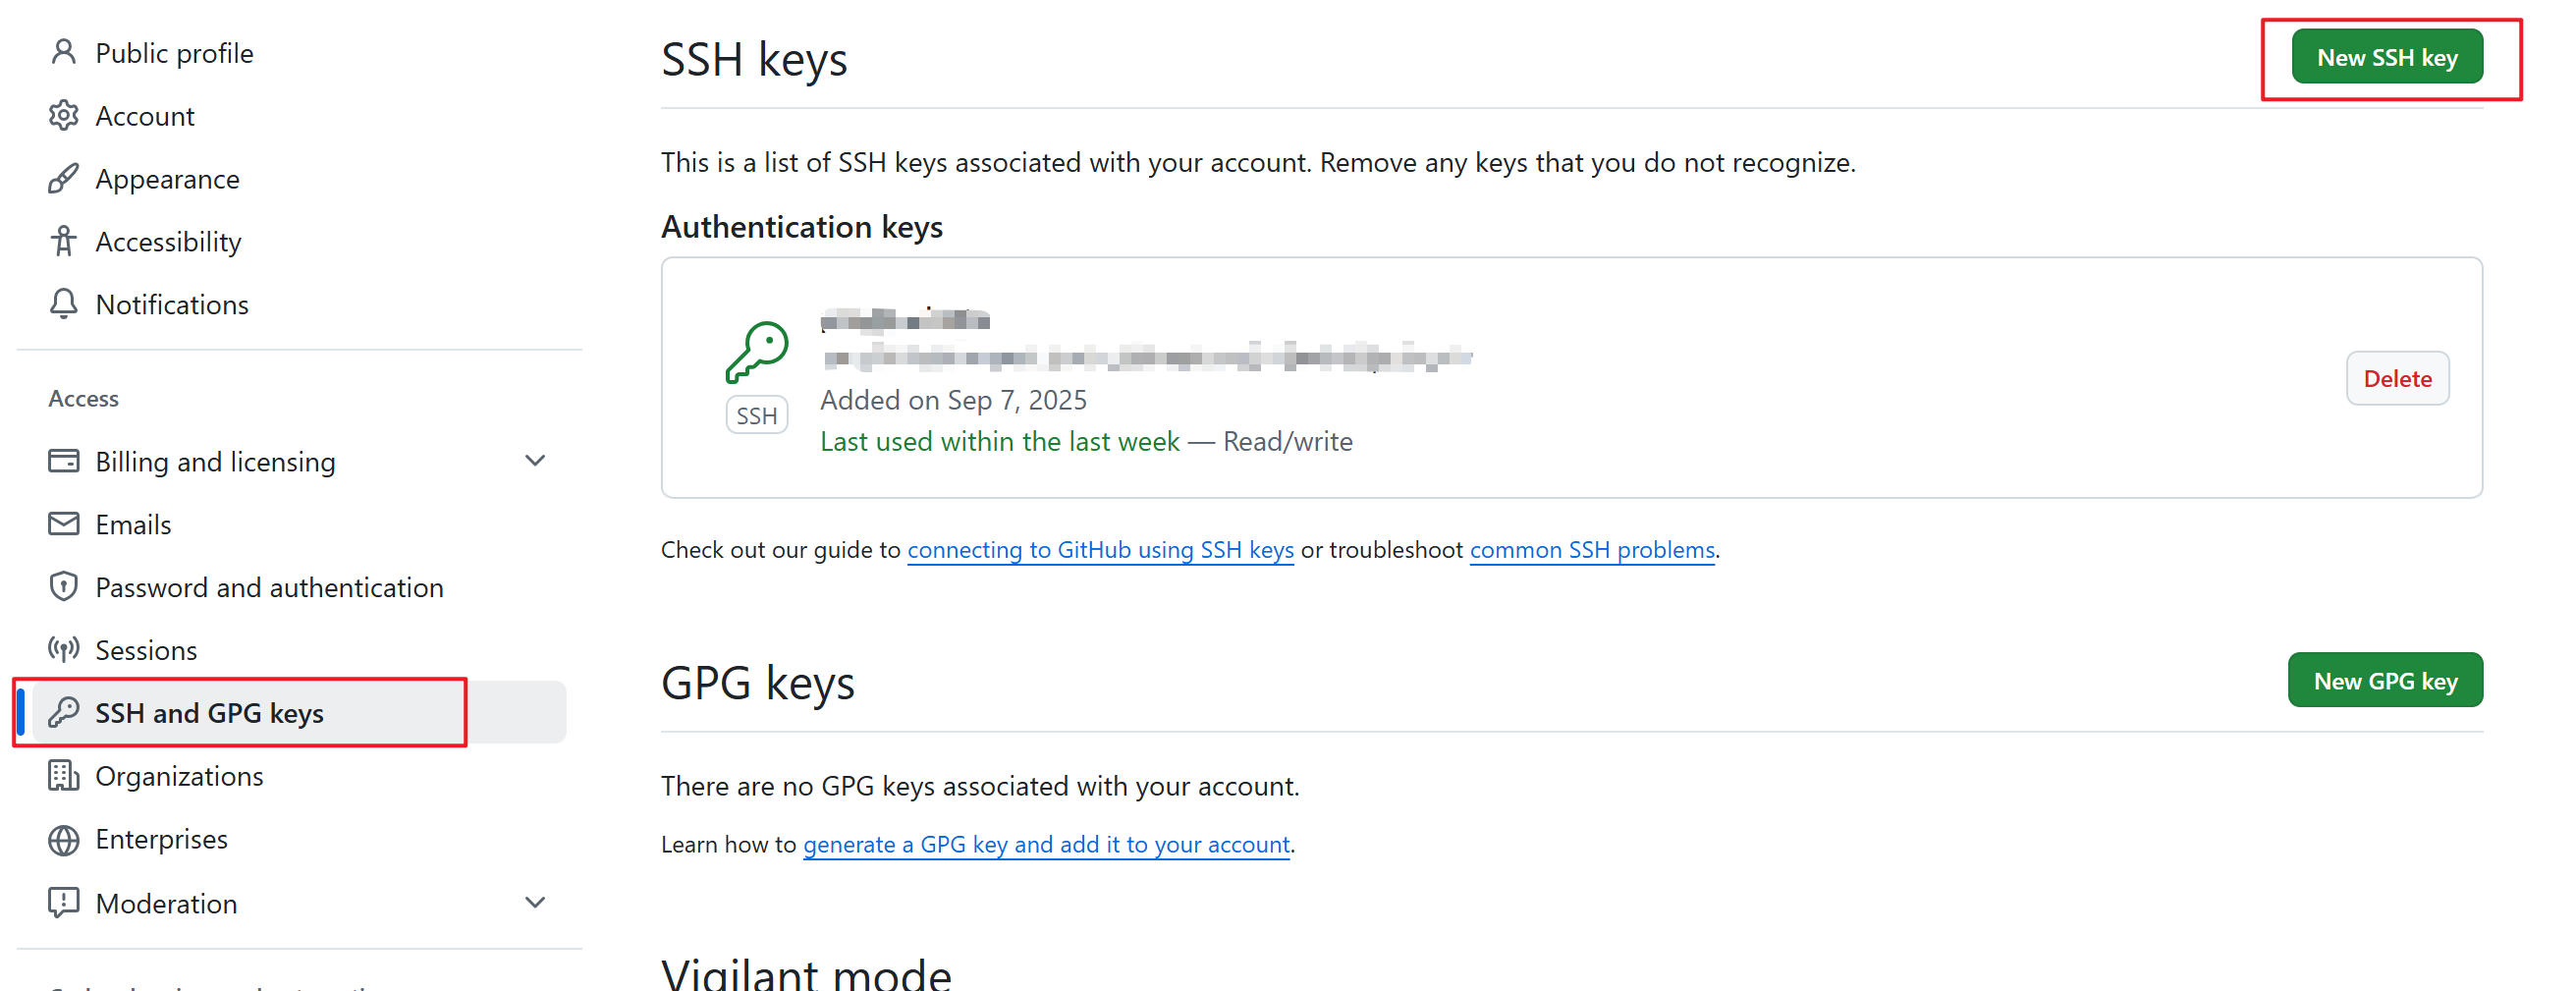Viewport: 2576px width, 991px height.
Task: Click the Notifications bell icon
Action: pos(63,304)
